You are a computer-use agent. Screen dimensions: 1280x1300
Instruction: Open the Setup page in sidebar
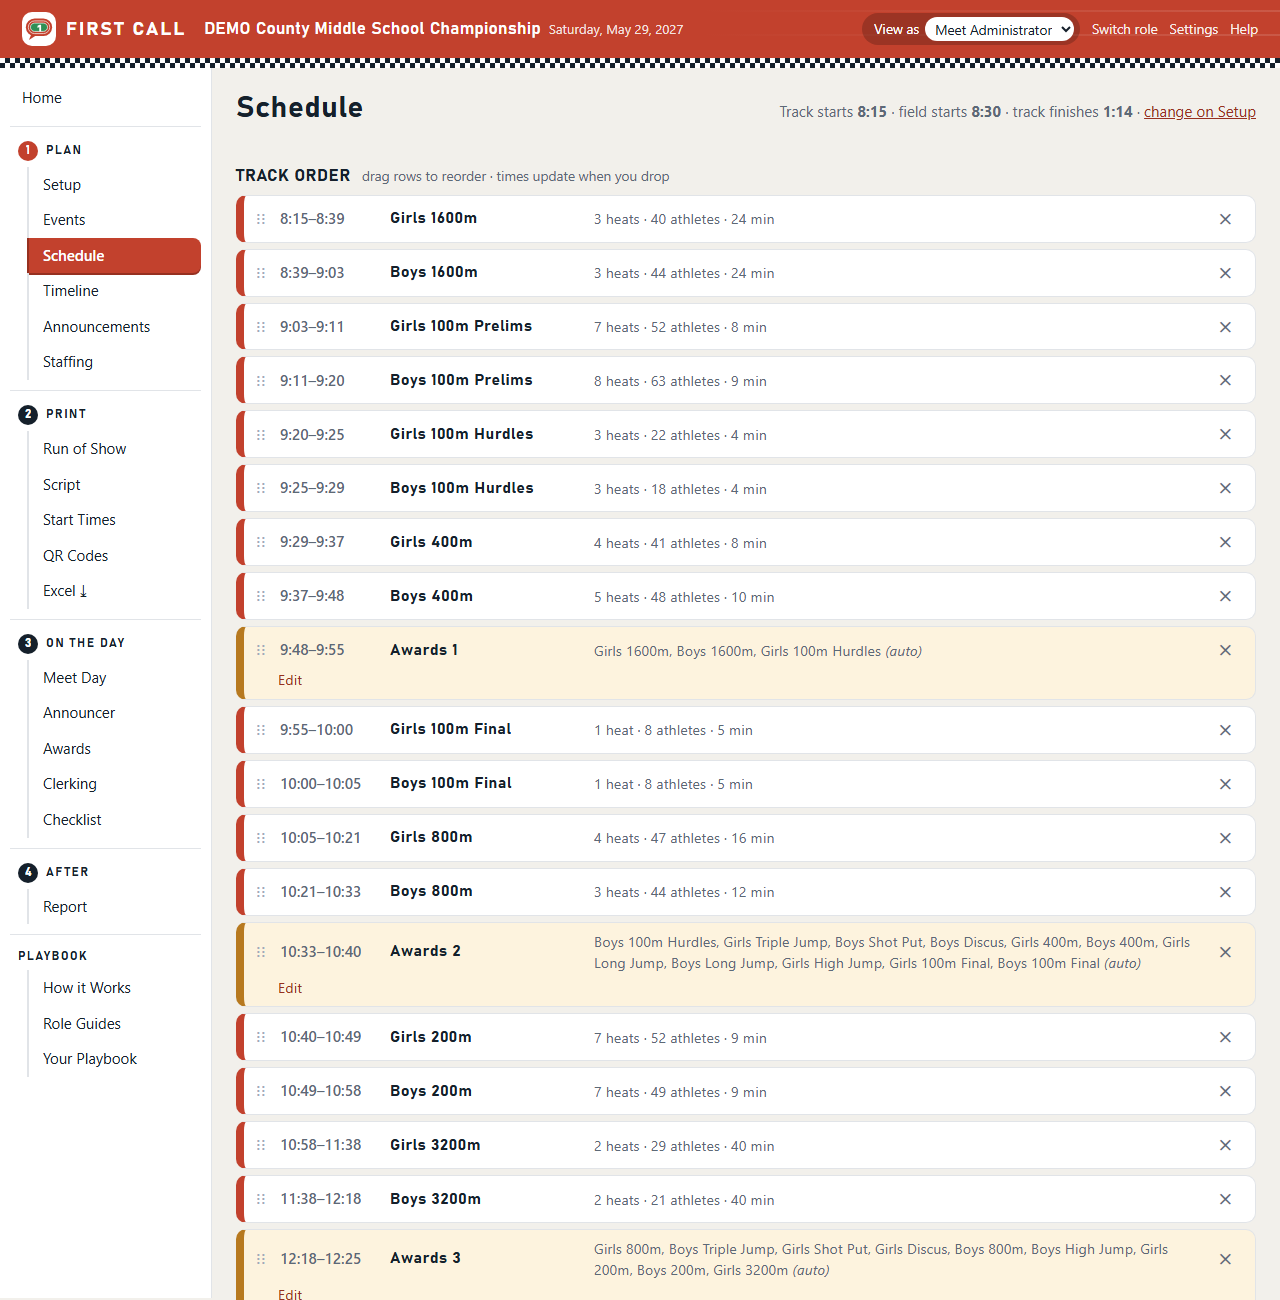click(x=62, y=185)
